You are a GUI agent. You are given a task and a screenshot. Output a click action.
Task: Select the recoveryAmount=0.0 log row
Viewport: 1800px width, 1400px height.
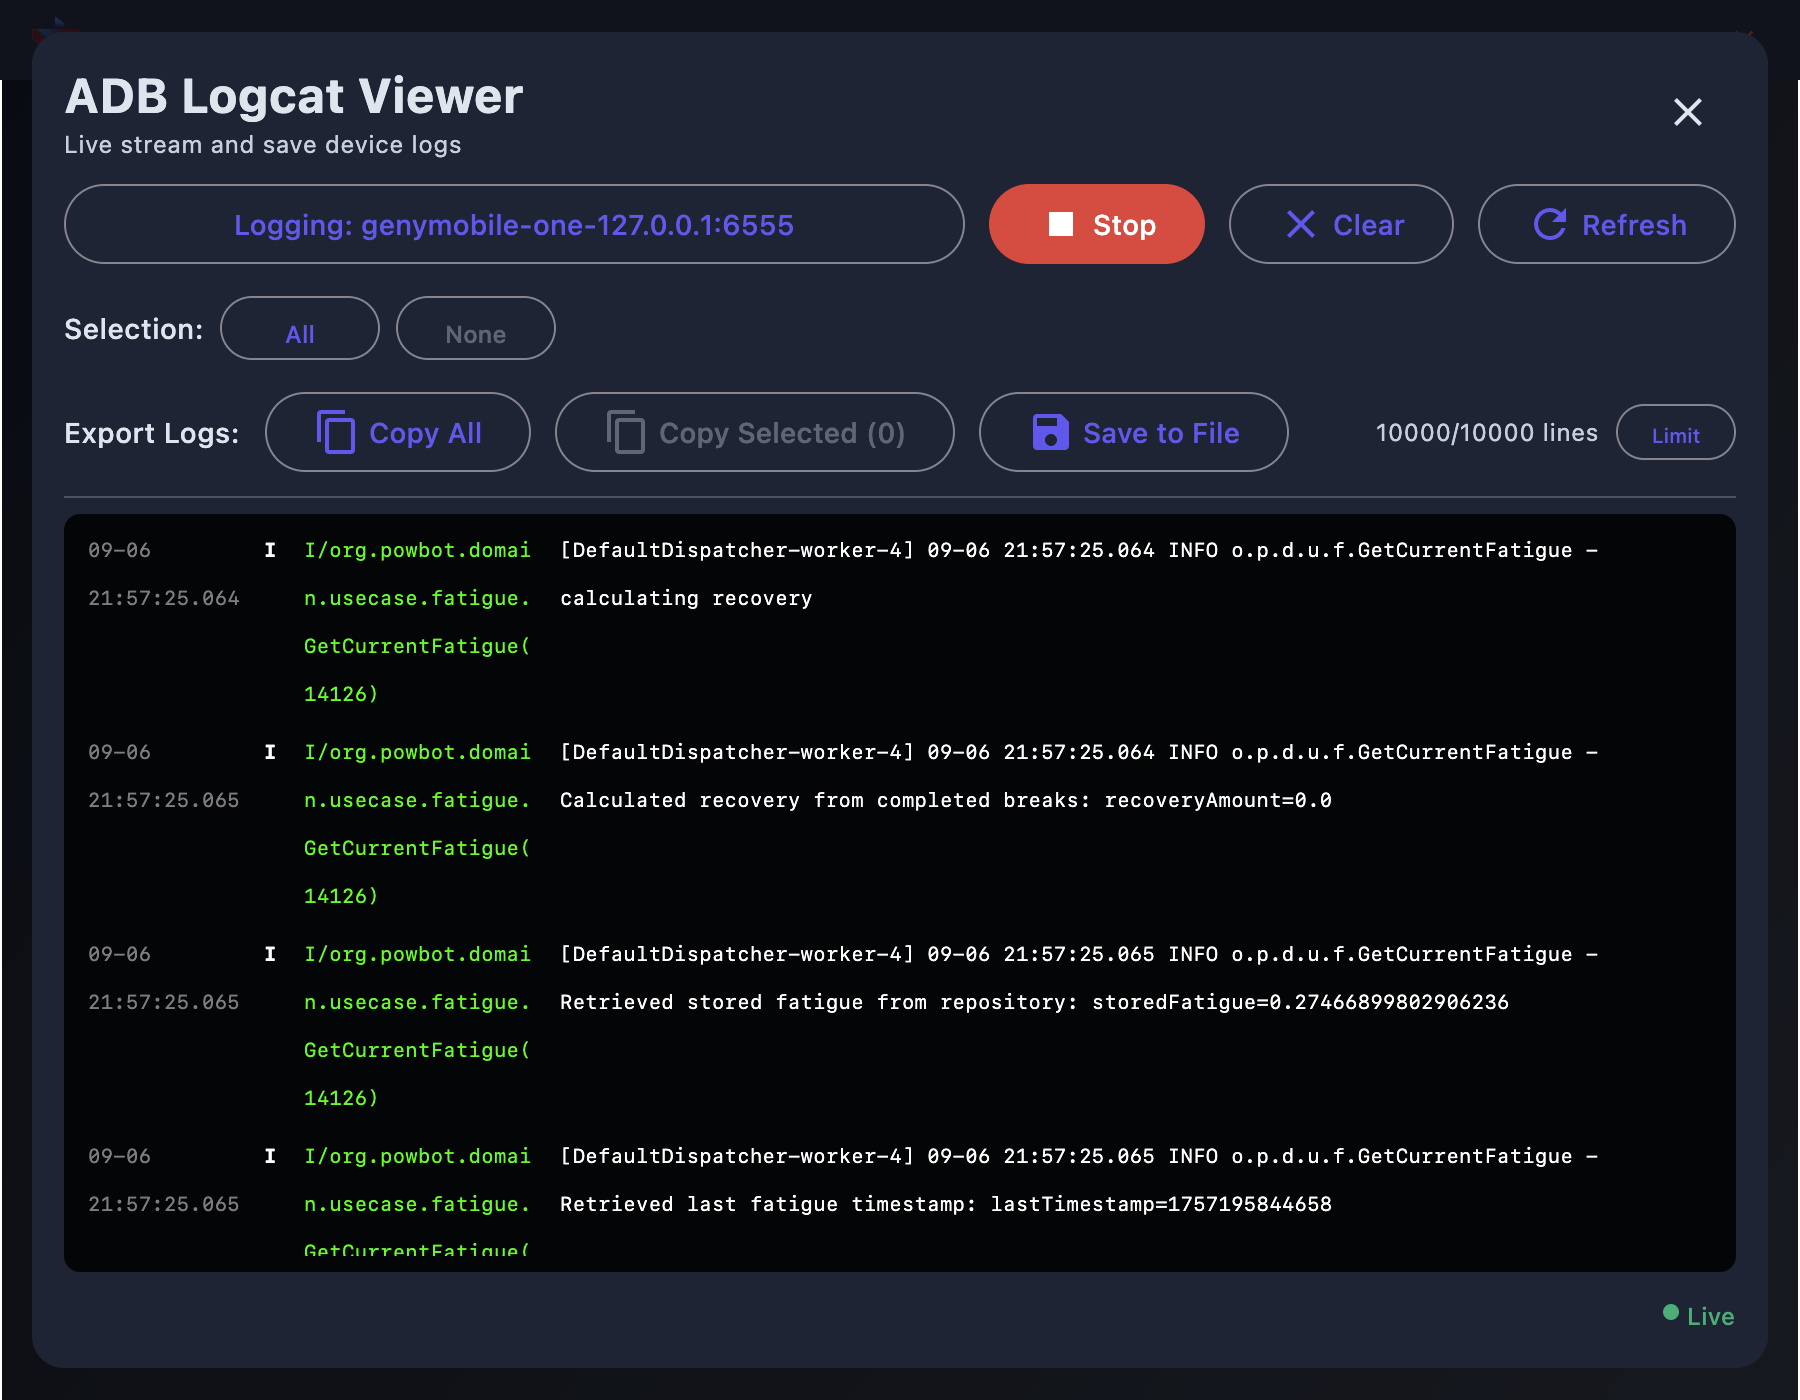tap(945, 800)
